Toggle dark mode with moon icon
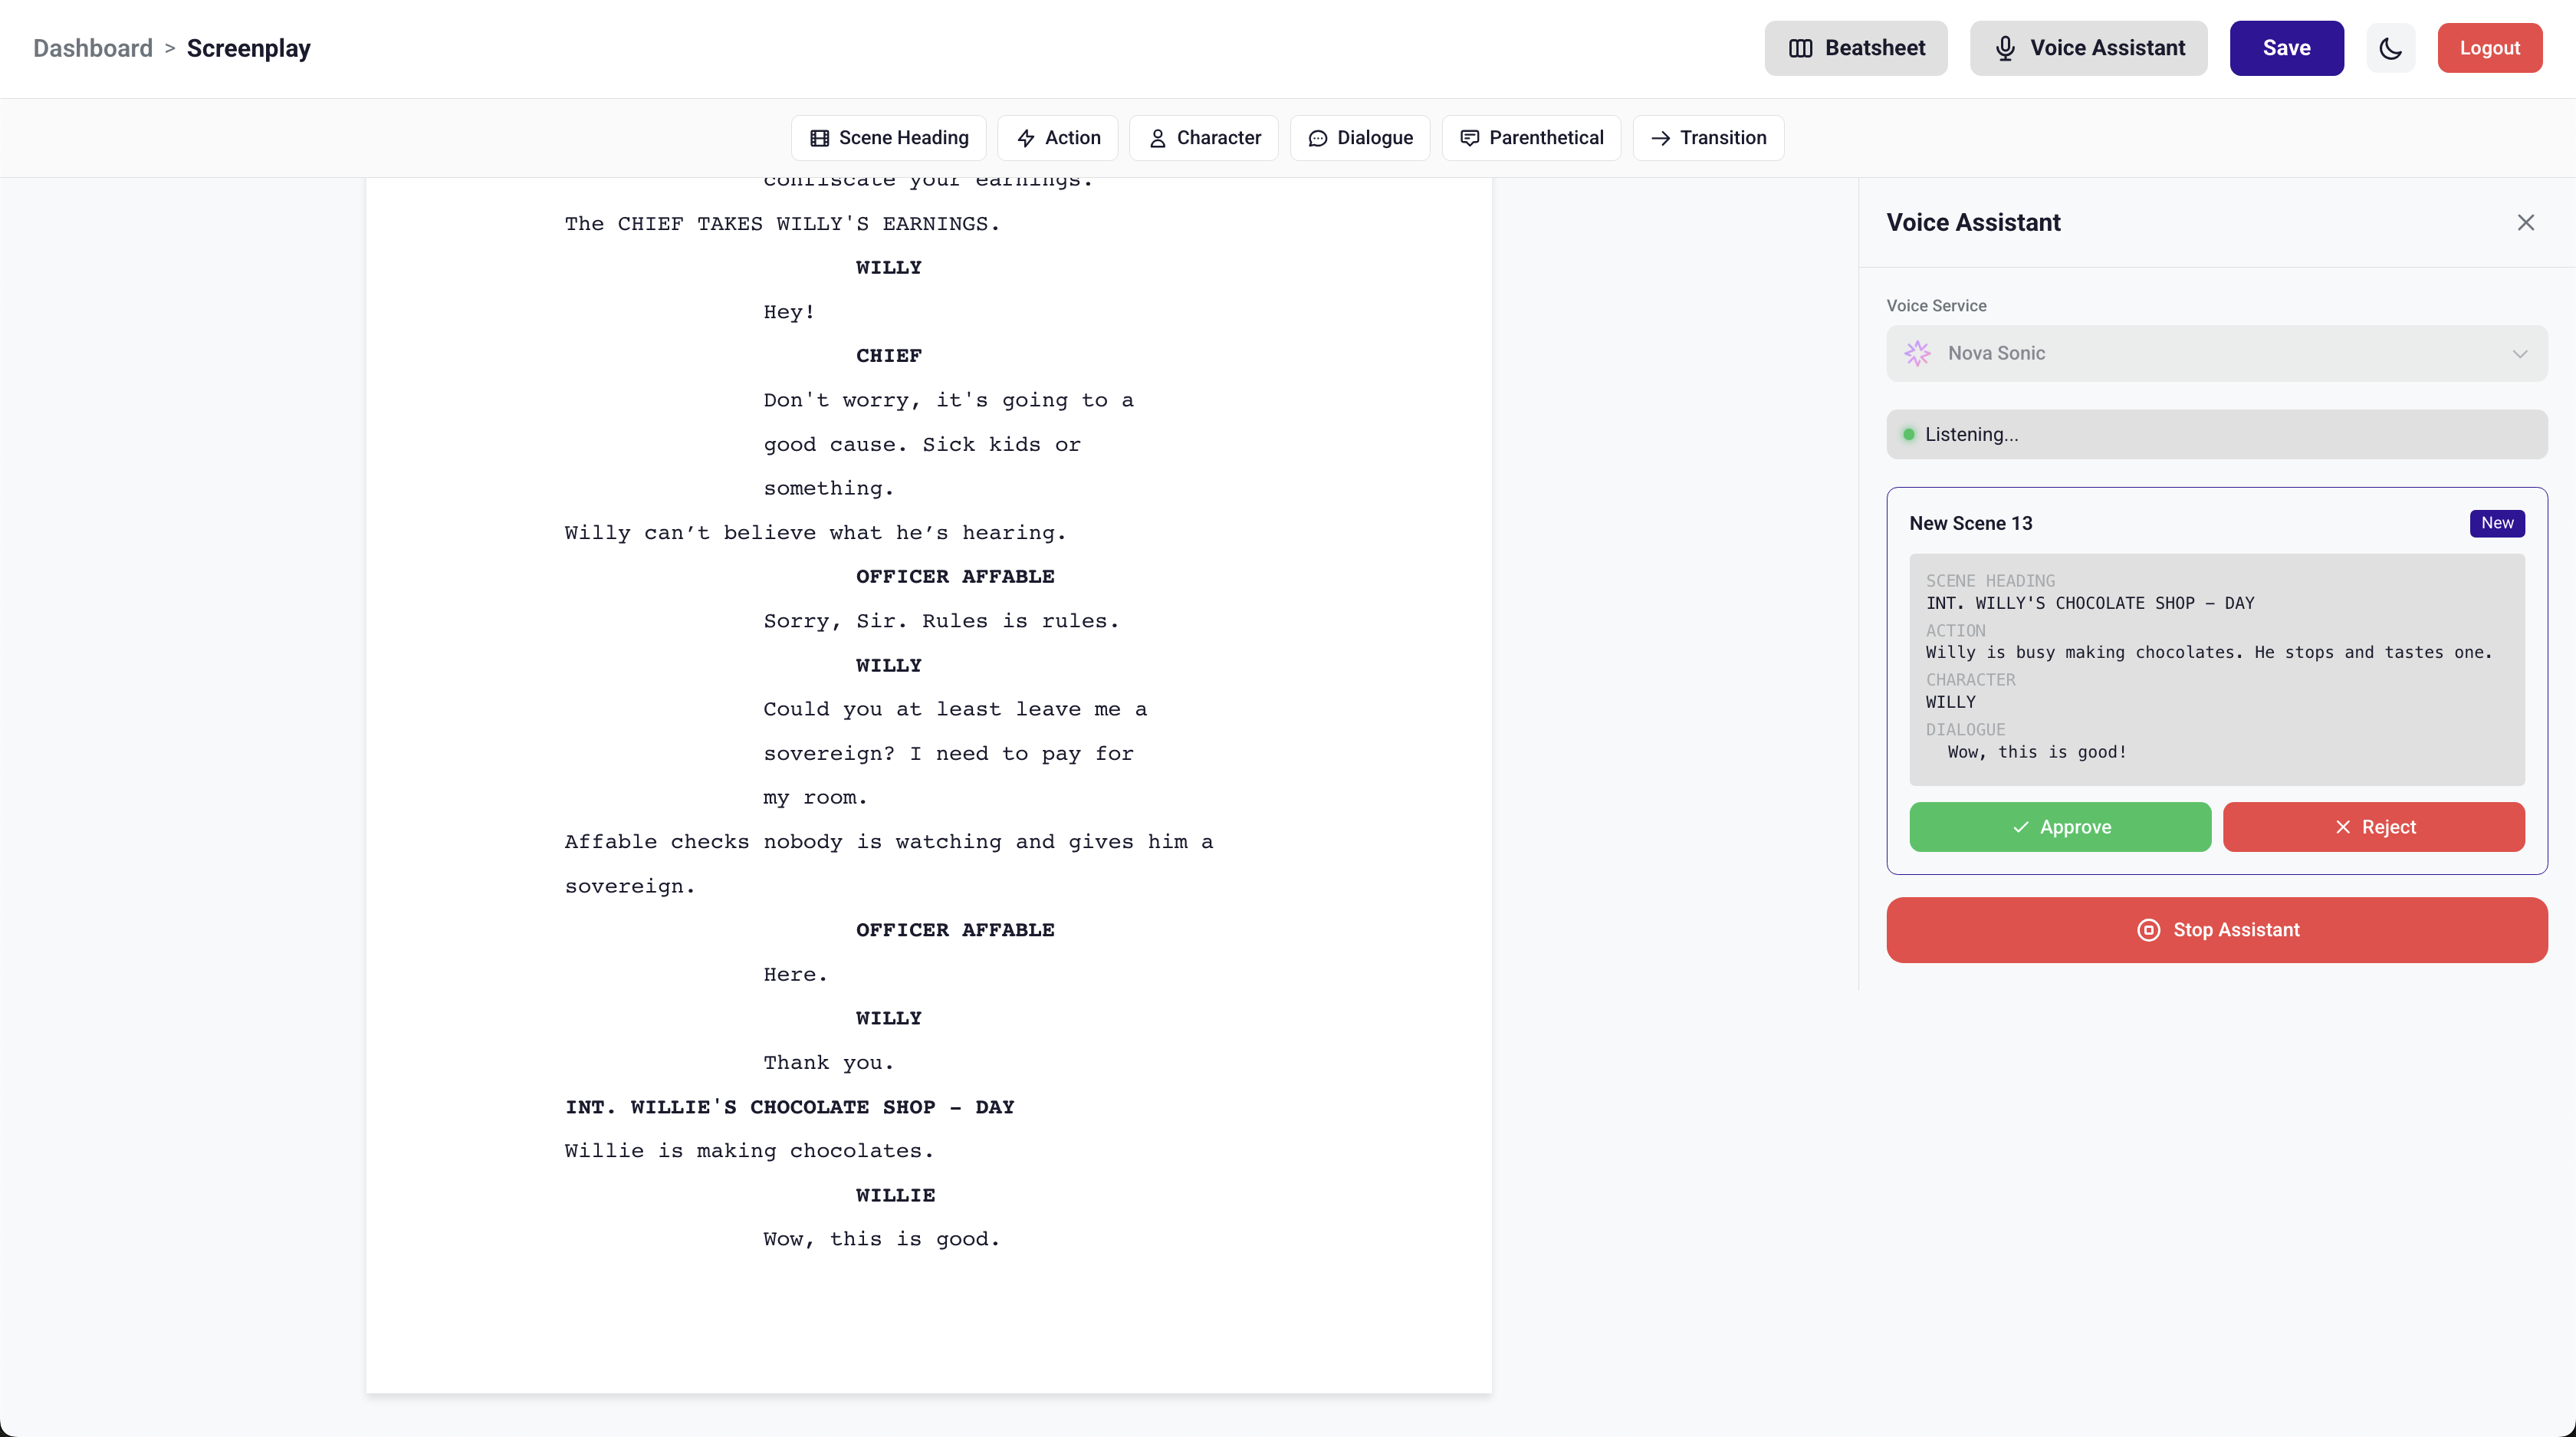The width and height of the screenshot is (2576, 1437). (2390, 48)
